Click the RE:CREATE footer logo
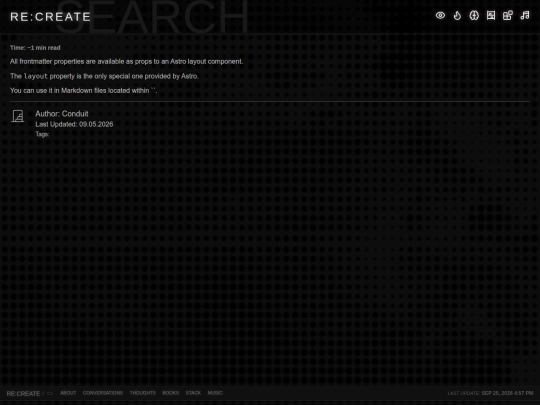Viewport: 540px width, 405px height. click(23, 393)
